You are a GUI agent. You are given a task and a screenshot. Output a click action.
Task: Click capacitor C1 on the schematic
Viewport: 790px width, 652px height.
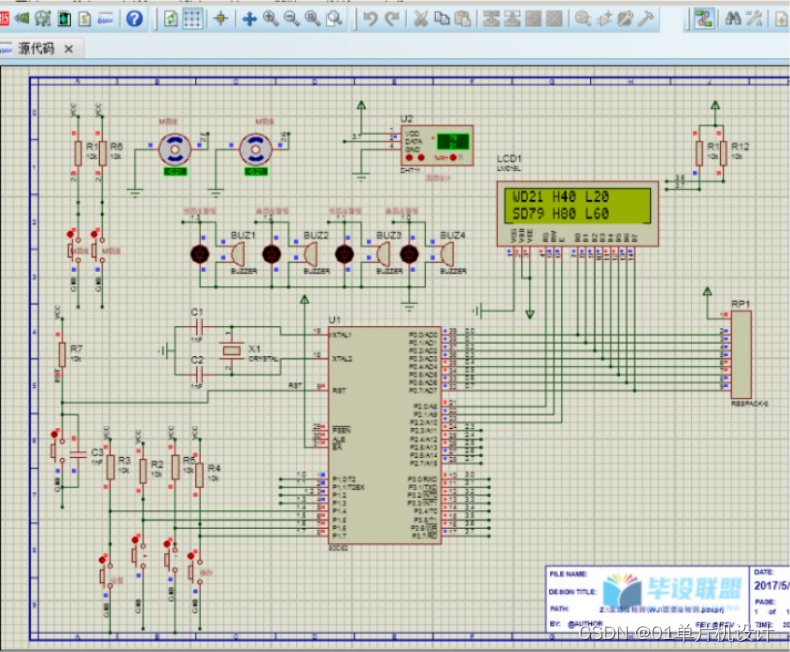click(x=198, y=327)
